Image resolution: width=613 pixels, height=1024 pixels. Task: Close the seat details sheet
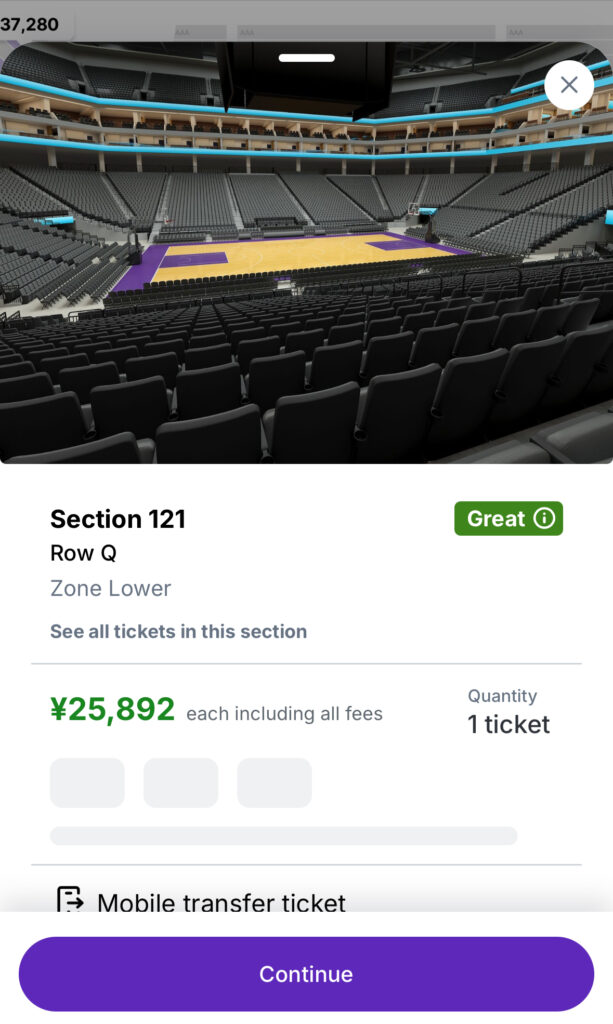pos(569,85)
